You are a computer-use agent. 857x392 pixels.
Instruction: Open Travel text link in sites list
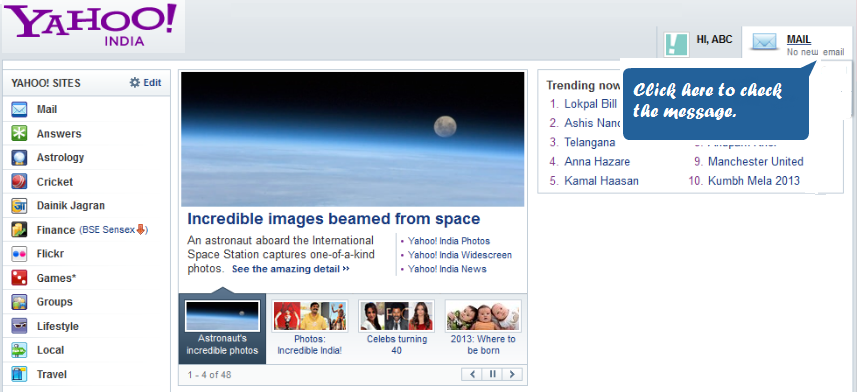(51, 375)
